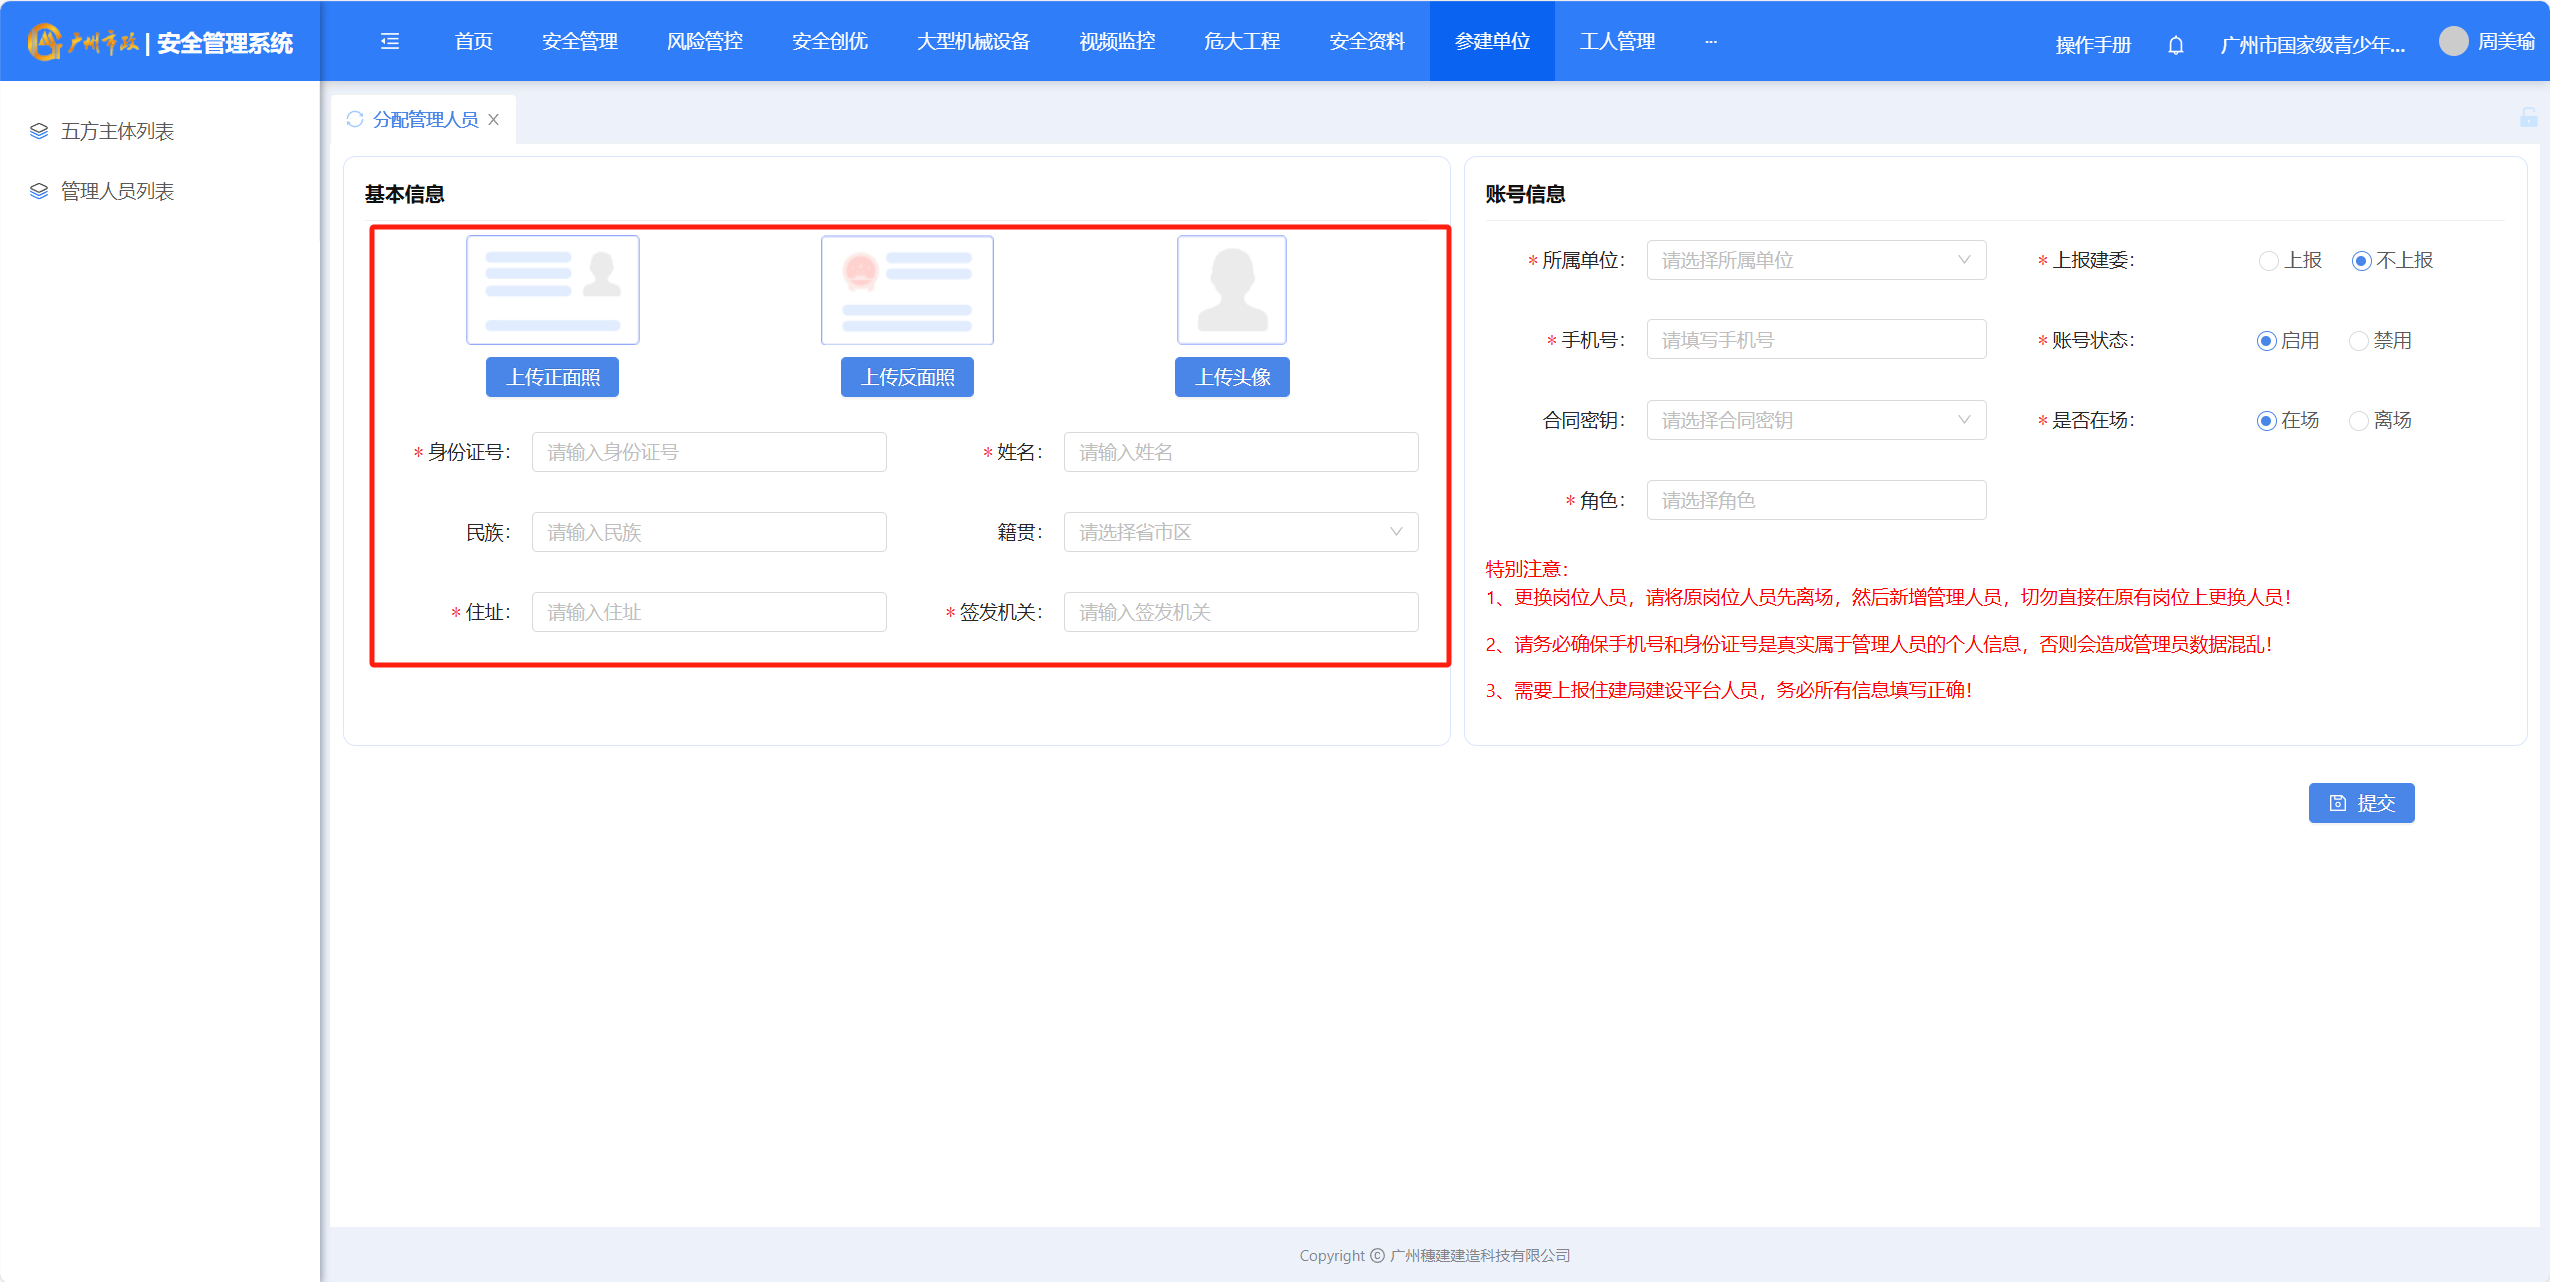
Task: Close the 分配管理人员 tab
Action: click(x=494, y=119)
